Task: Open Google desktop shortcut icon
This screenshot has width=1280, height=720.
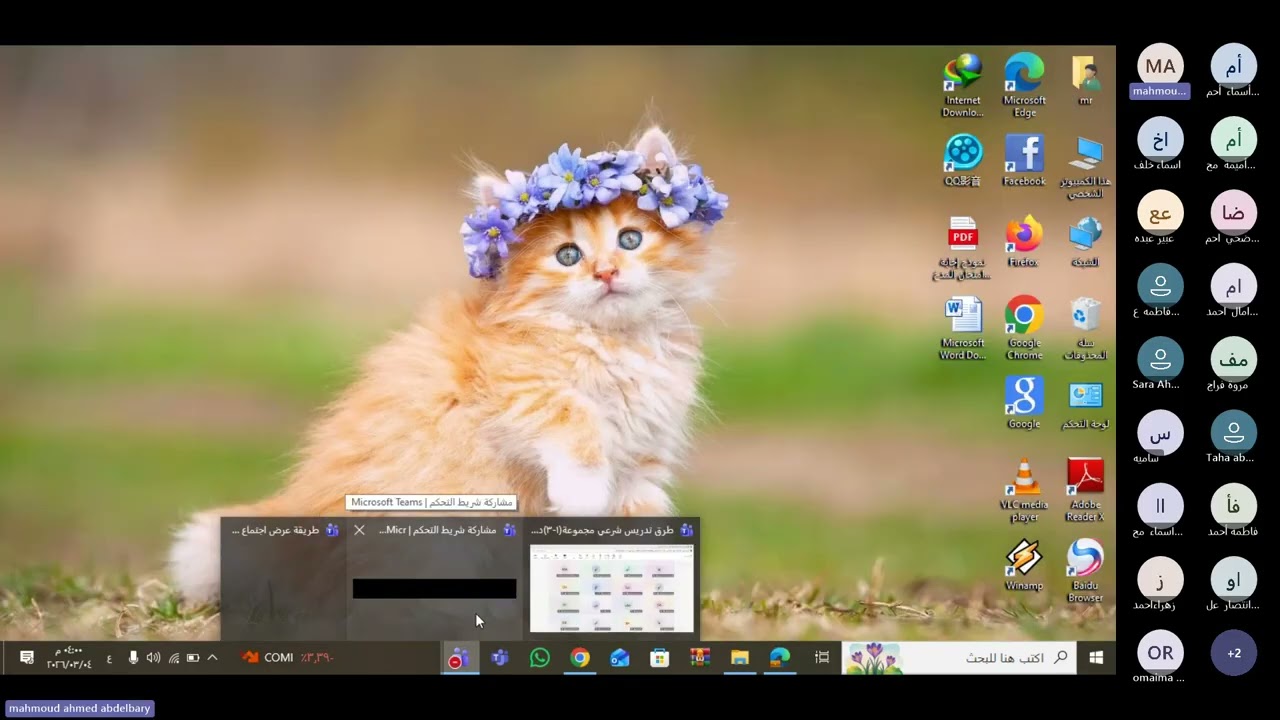Action: [1024, 403]
